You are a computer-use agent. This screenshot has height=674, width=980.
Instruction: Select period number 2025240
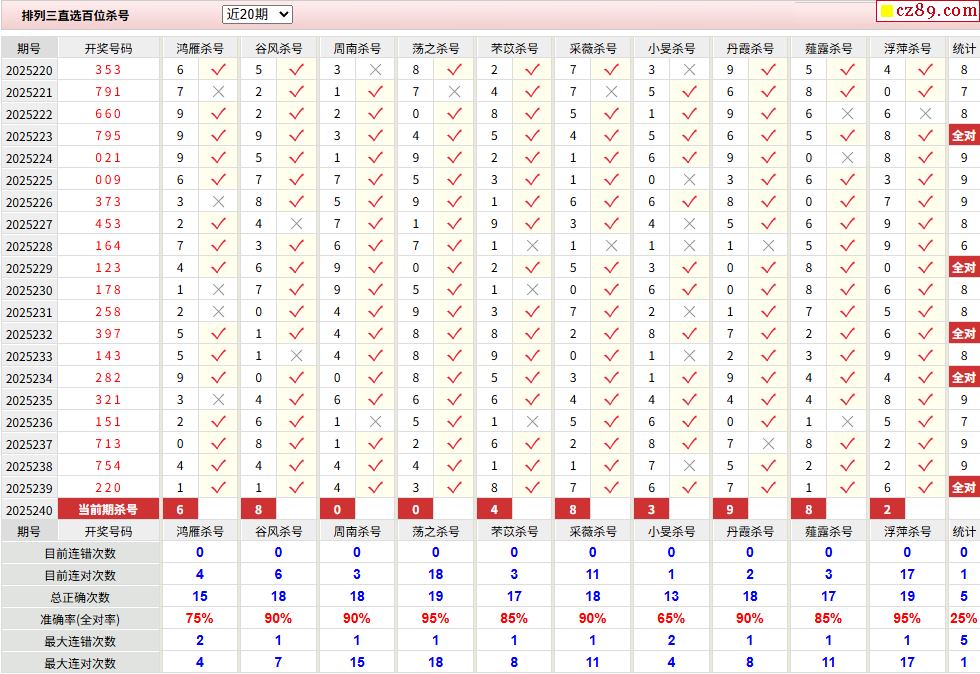[29, 511]
